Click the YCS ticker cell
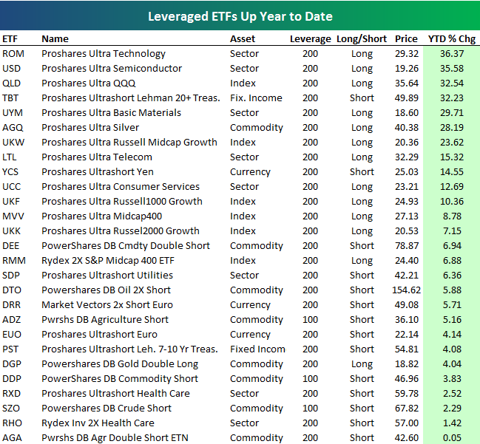Screen dimensions: 480x444 point(10,172)
